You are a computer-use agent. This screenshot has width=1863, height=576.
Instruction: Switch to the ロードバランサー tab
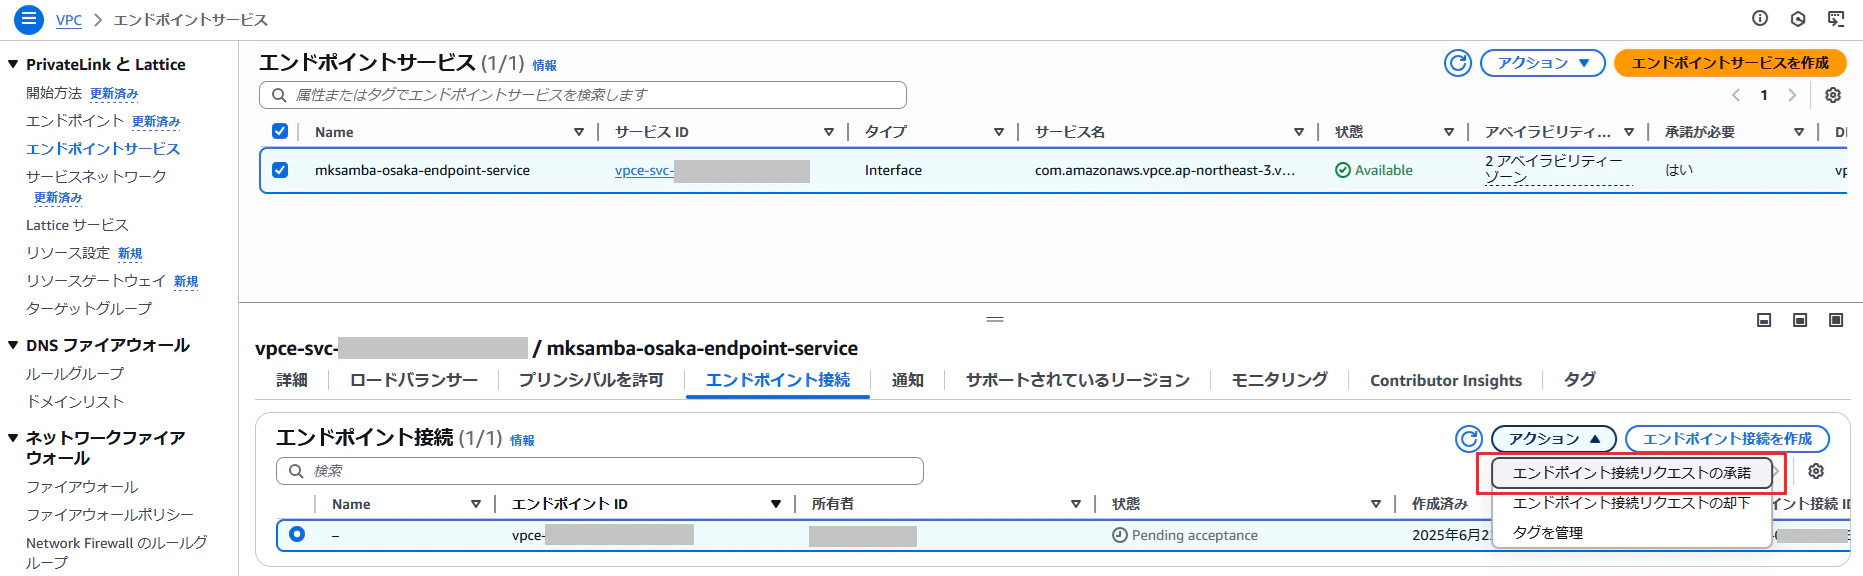pyautogui.click(x=414, y=380)
